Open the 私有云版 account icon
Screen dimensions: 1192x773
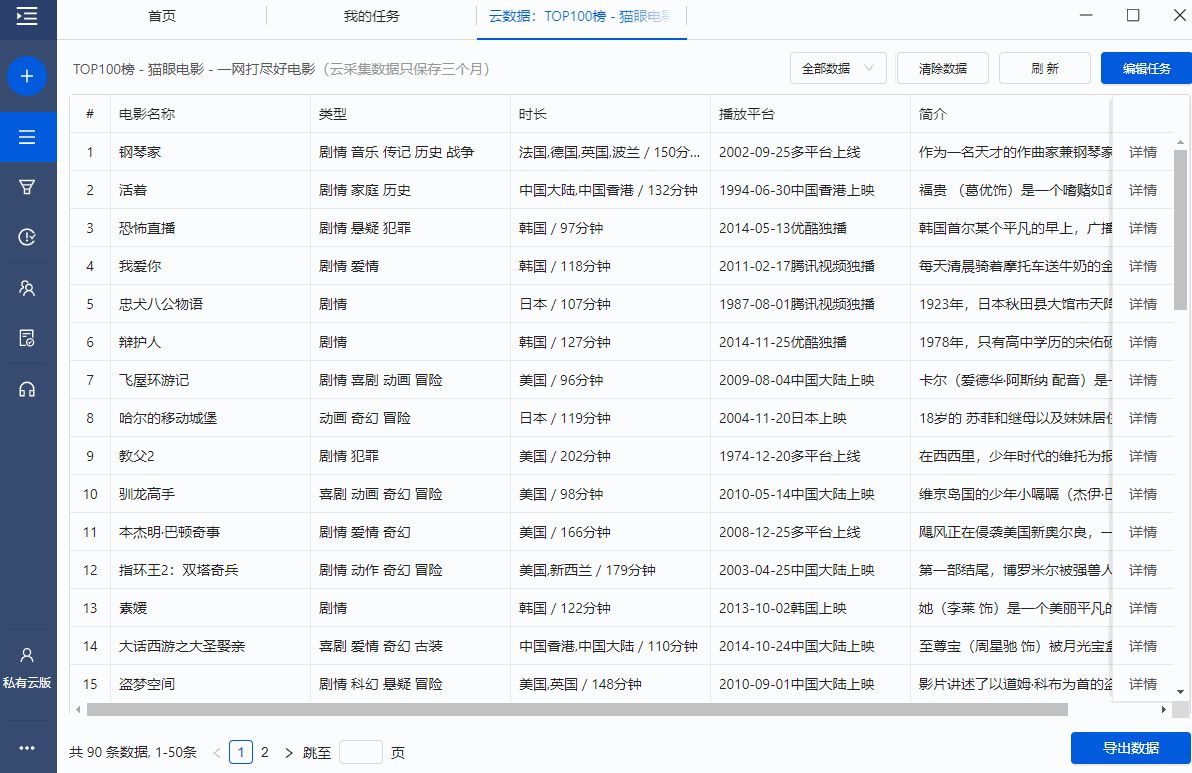(x=27, y=667)
